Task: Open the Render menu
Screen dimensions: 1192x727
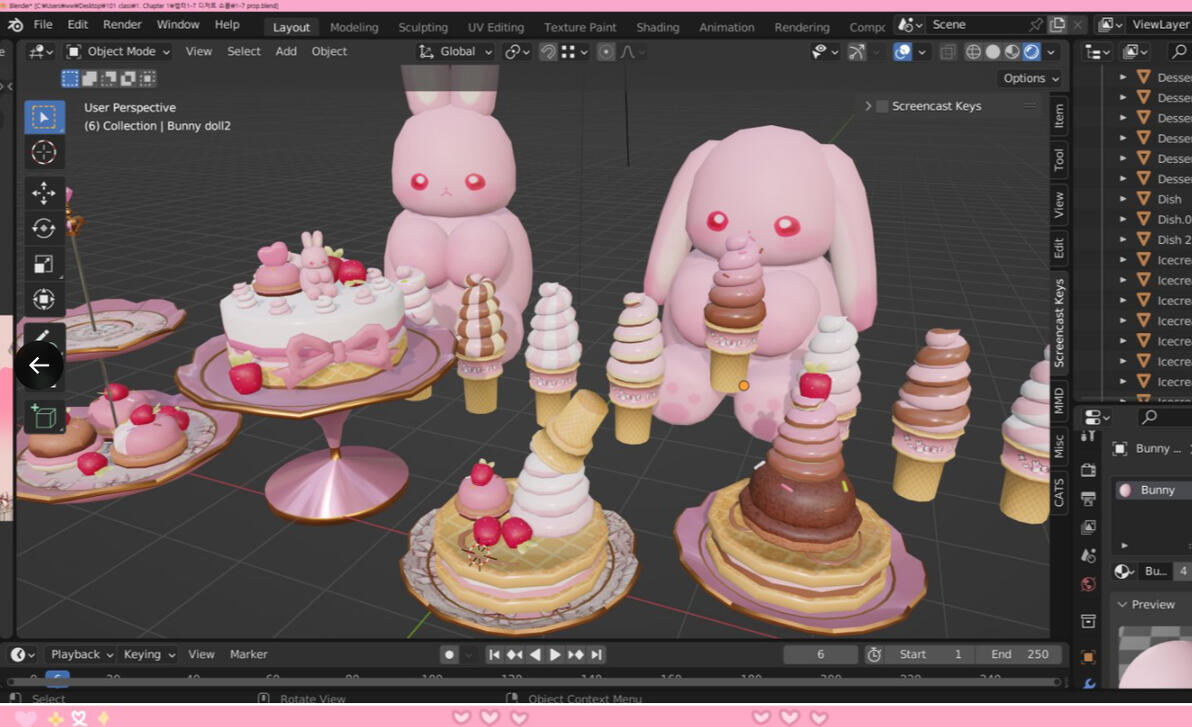Action: pyautogui.click(x=122, y=24)
